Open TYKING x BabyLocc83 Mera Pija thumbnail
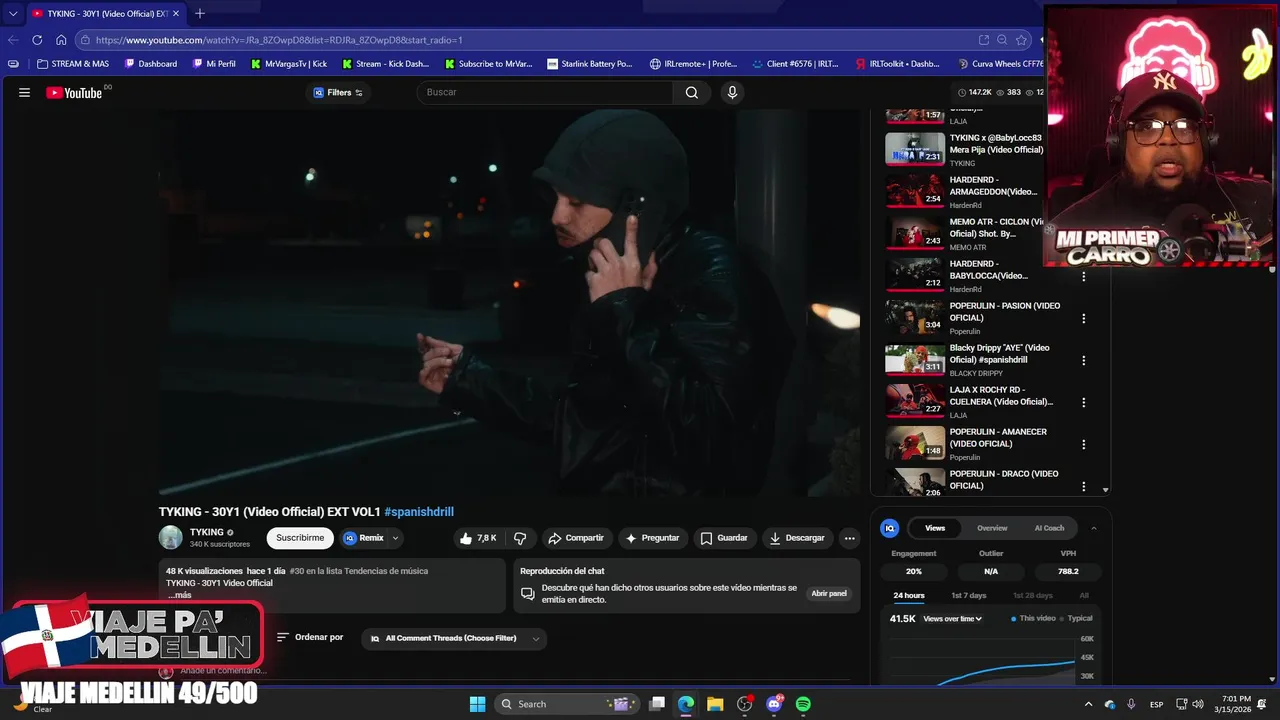Viewport: 1280px width, 720px height. point(915,148)
